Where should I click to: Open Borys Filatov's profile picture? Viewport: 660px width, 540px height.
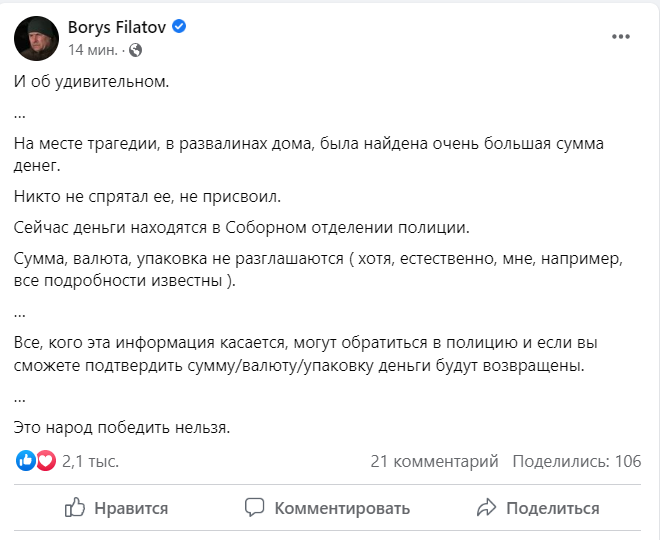(x=35, y=38)
